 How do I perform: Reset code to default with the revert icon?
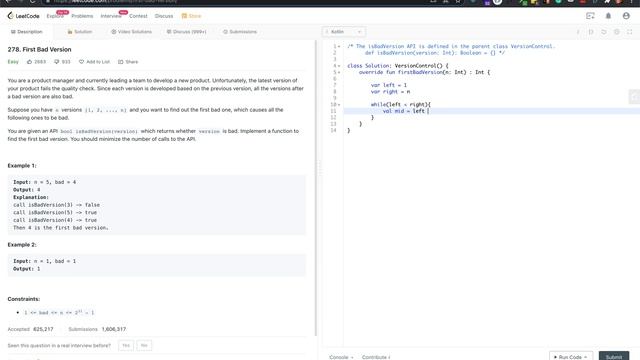click(604, 32)
